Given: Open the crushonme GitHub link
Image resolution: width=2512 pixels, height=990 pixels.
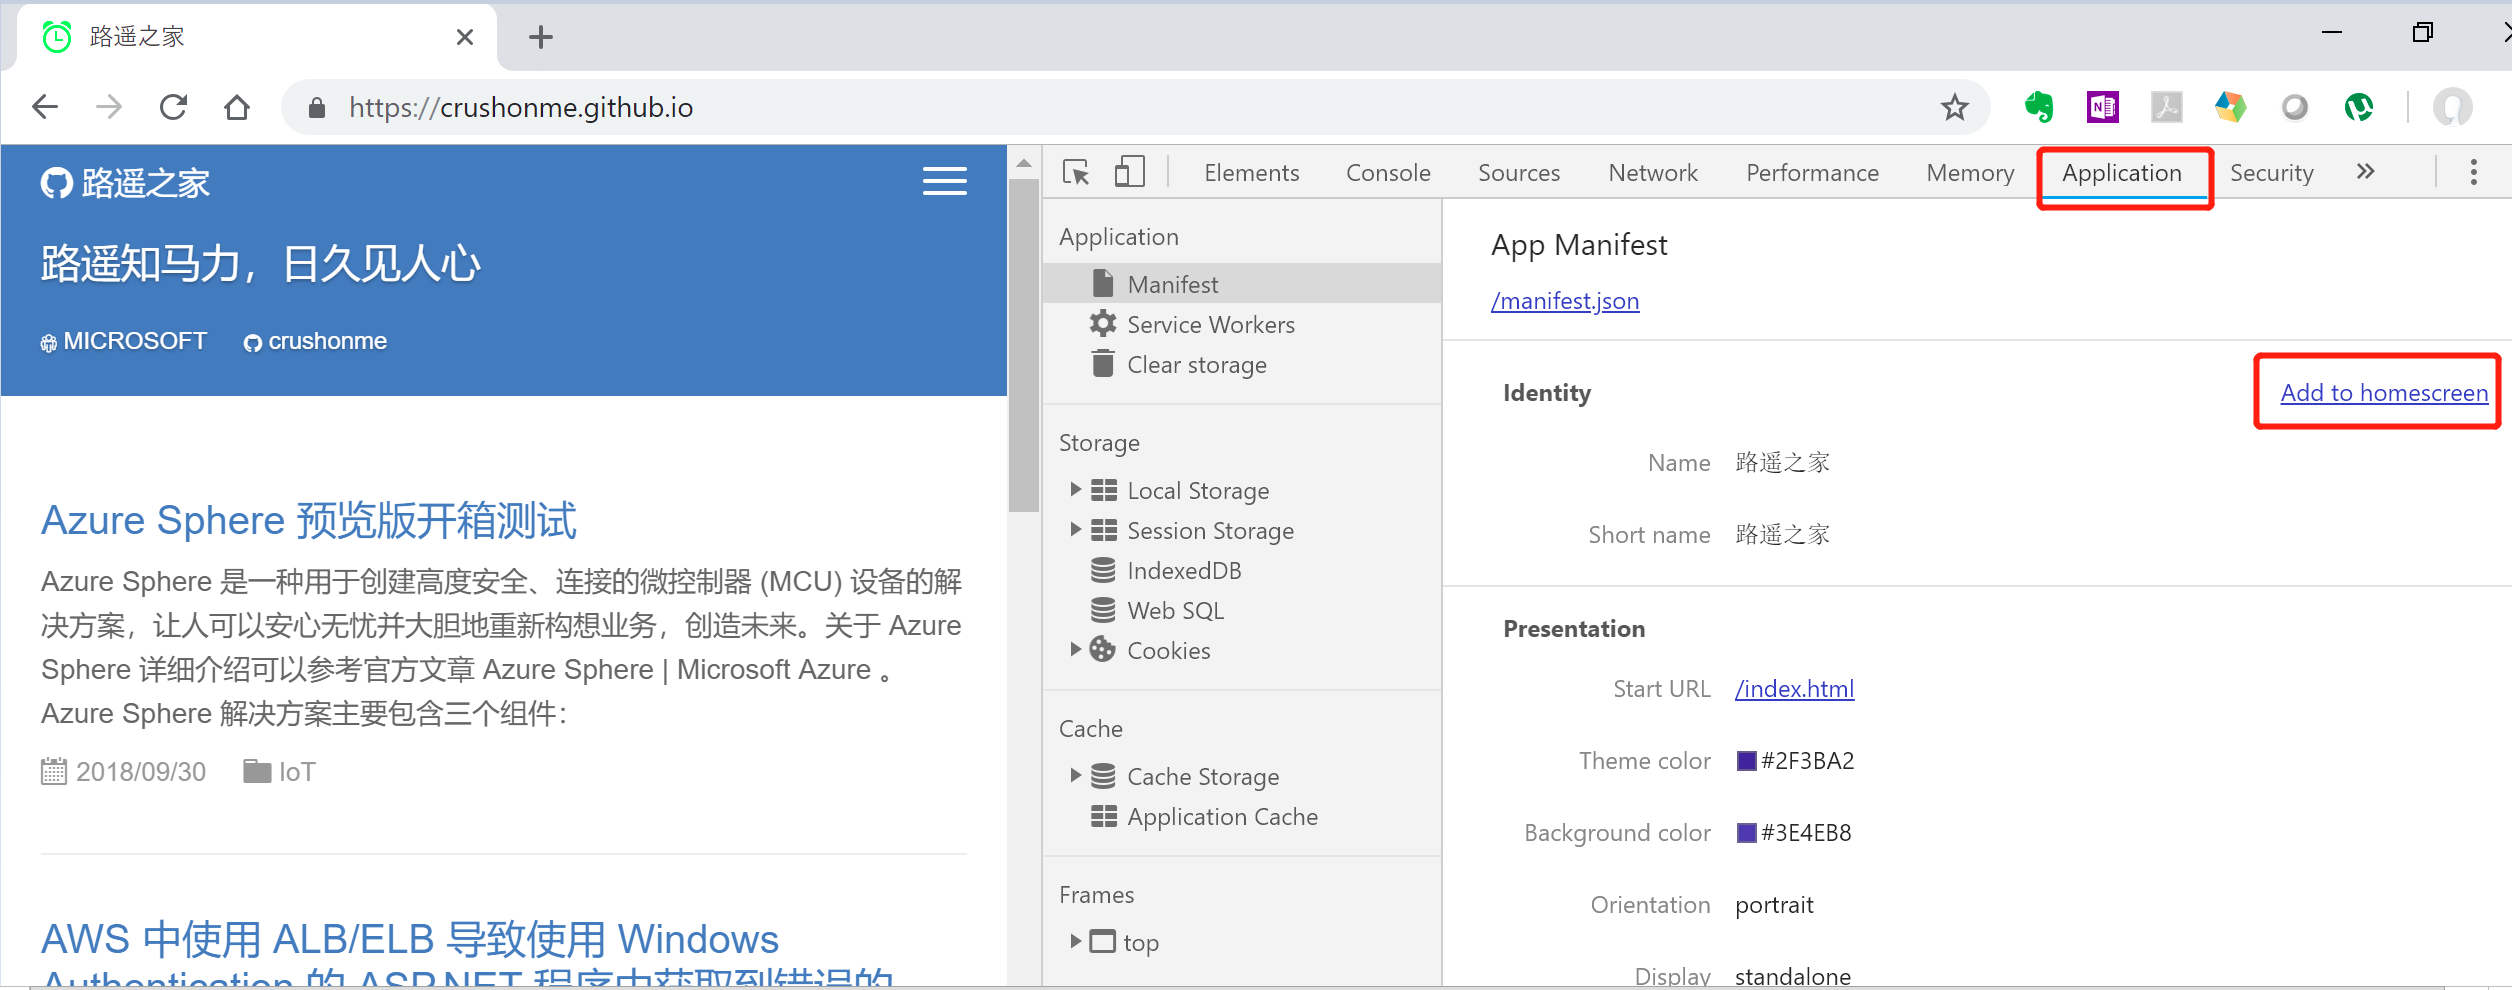Looking at the screenshot, I should pos(315,341).
